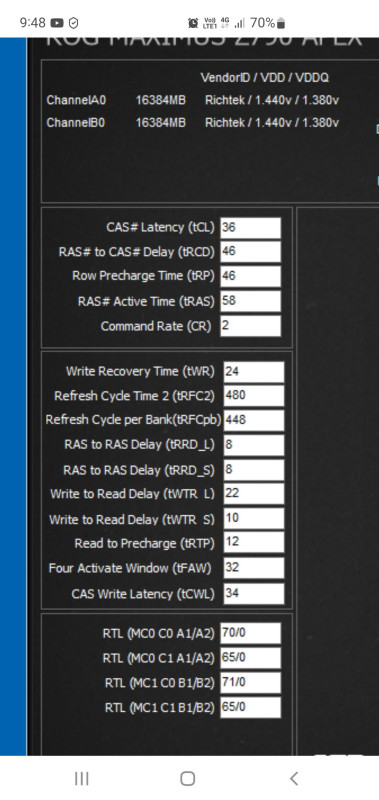The height and width of the screenshot is (800, 379).
Task: Click the CAS# Latency (tCL) label
Action: tap(161, 228)
